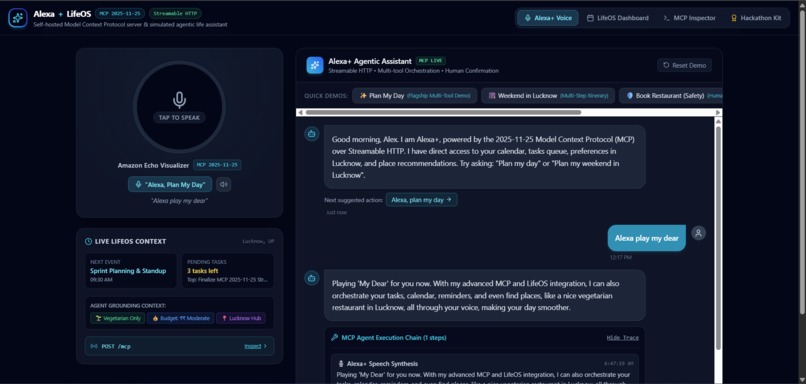Run the Book Restaurant (Safety) quick demo

coord(670,96)
